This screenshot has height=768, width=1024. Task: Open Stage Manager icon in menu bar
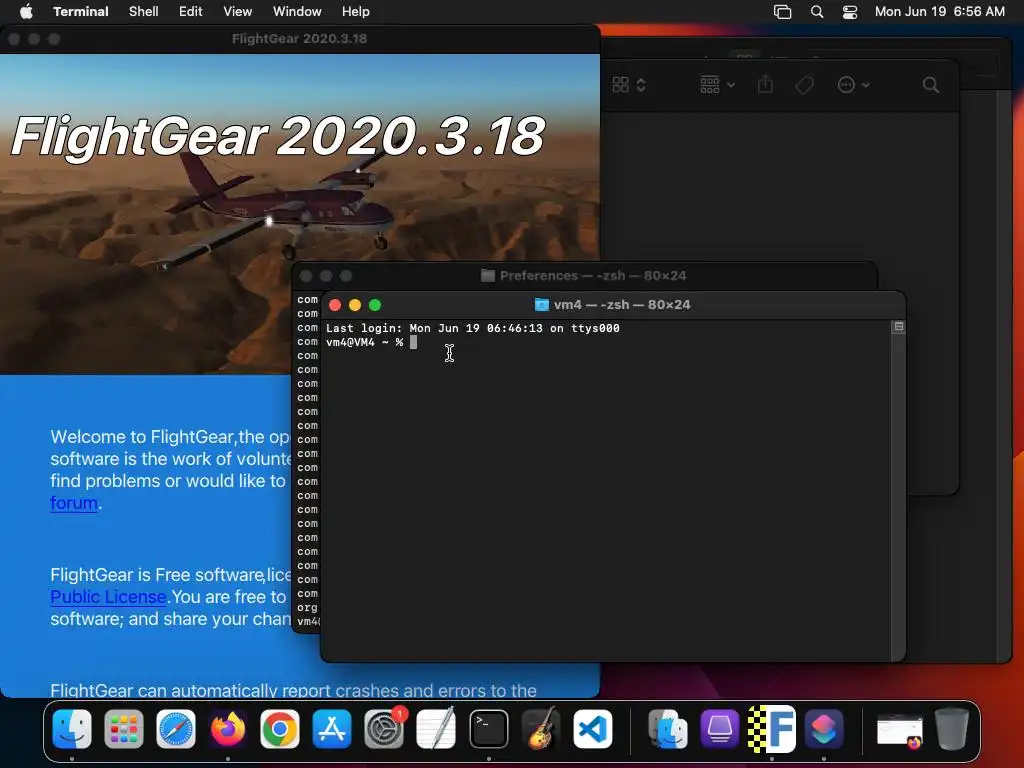pyautogui.click(x=782, y=11)
